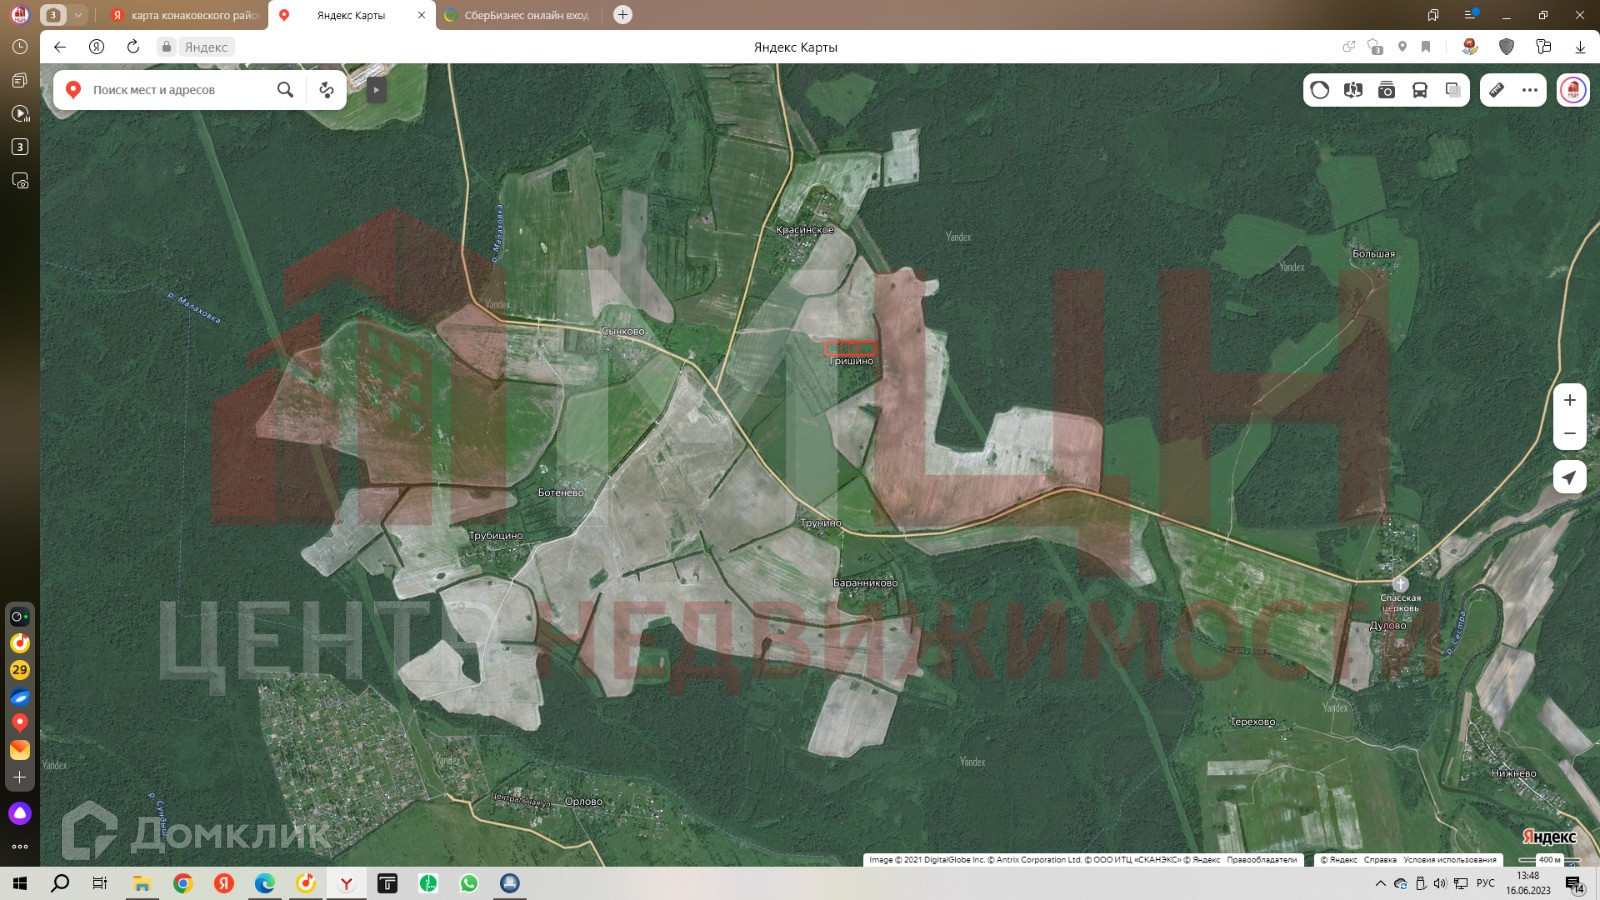
Task: Add a new site with the sidebar plus
Action: 20,777
